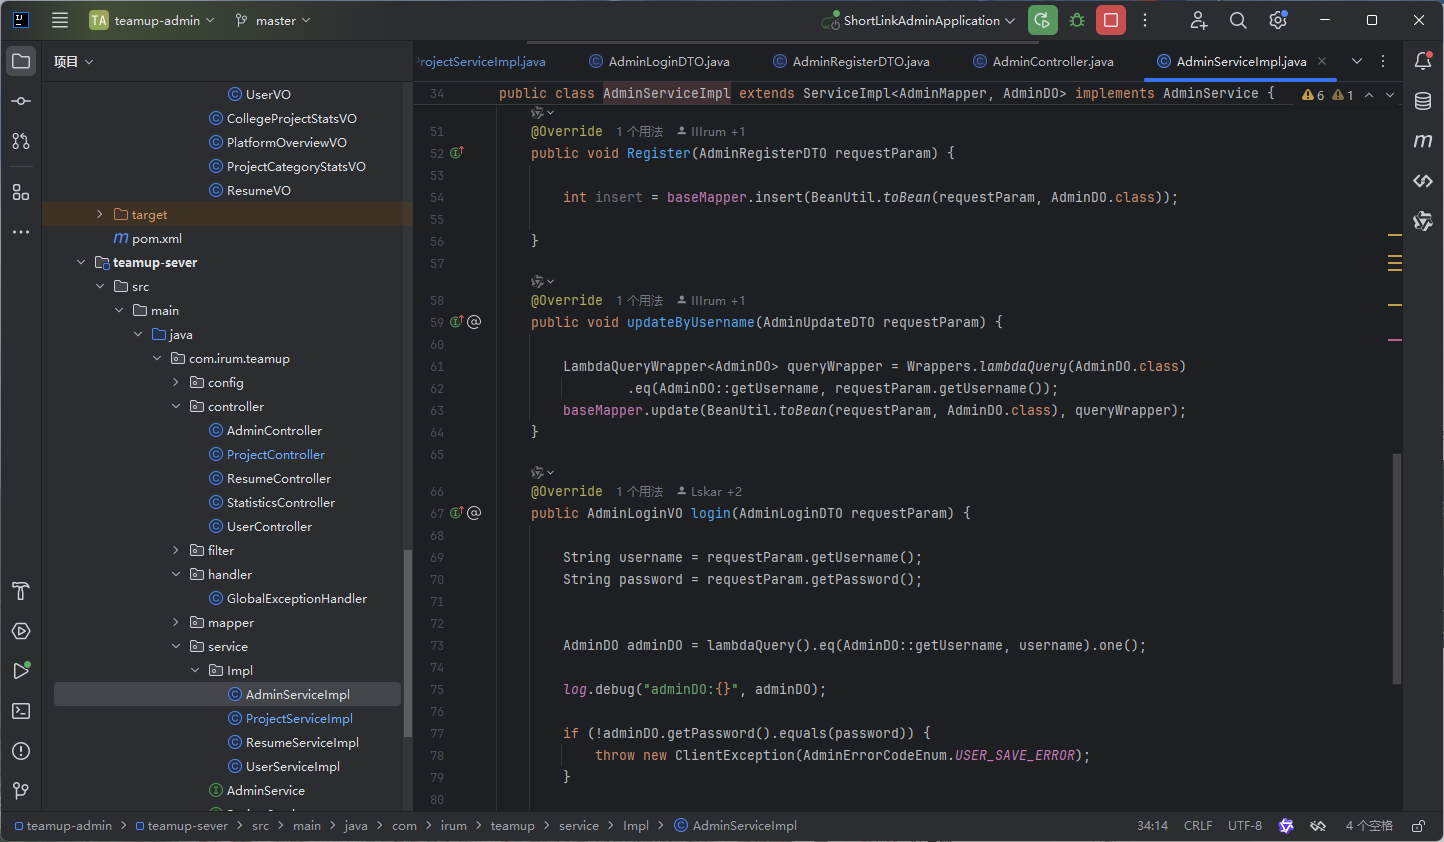Open the Problems tool window

tap(21, 751)
